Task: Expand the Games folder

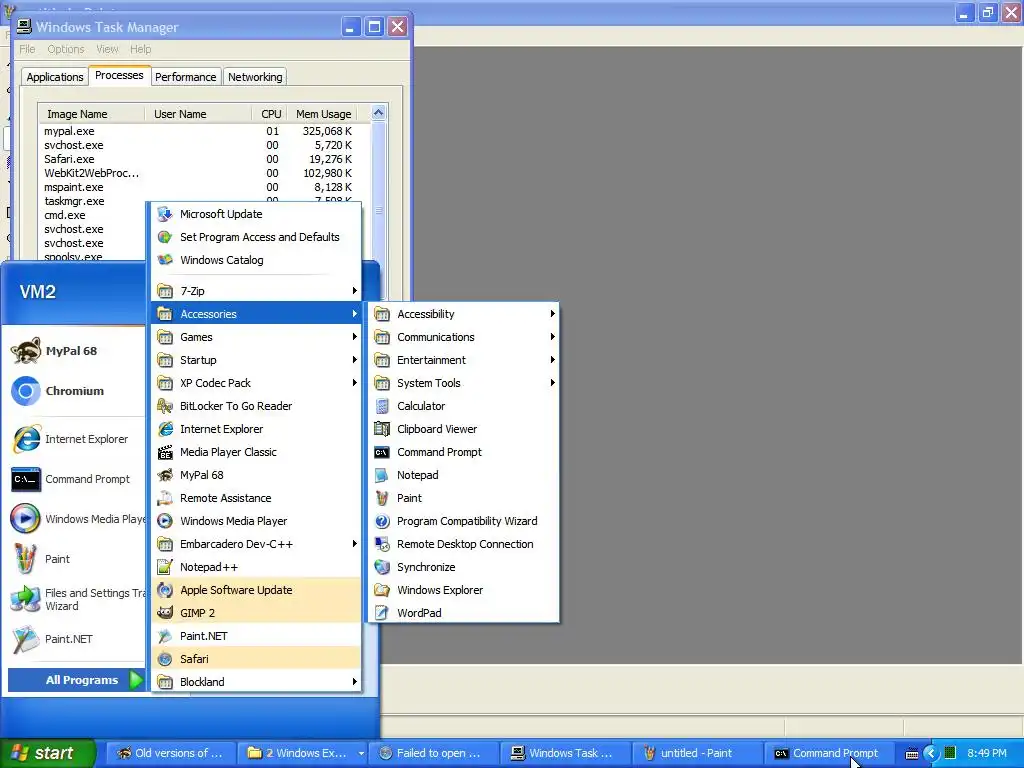Action: click(x=256, y=337)
